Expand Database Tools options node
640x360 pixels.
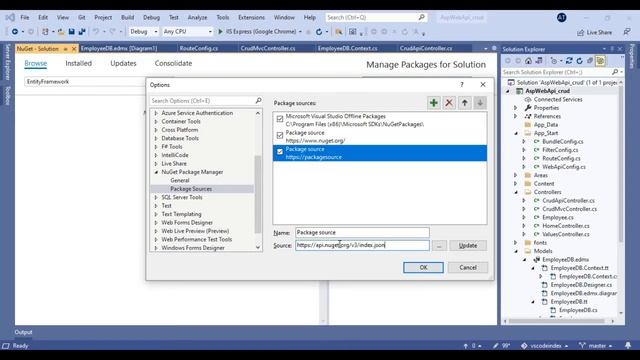[x=156, y=138]
